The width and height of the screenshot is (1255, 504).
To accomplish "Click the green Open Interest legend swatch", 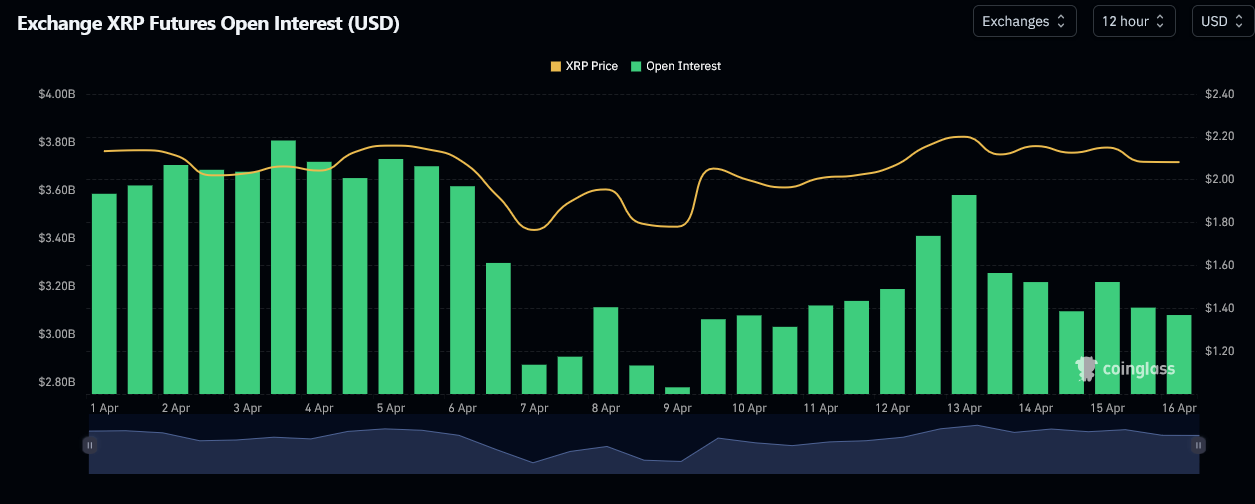I will coord(636,66).
